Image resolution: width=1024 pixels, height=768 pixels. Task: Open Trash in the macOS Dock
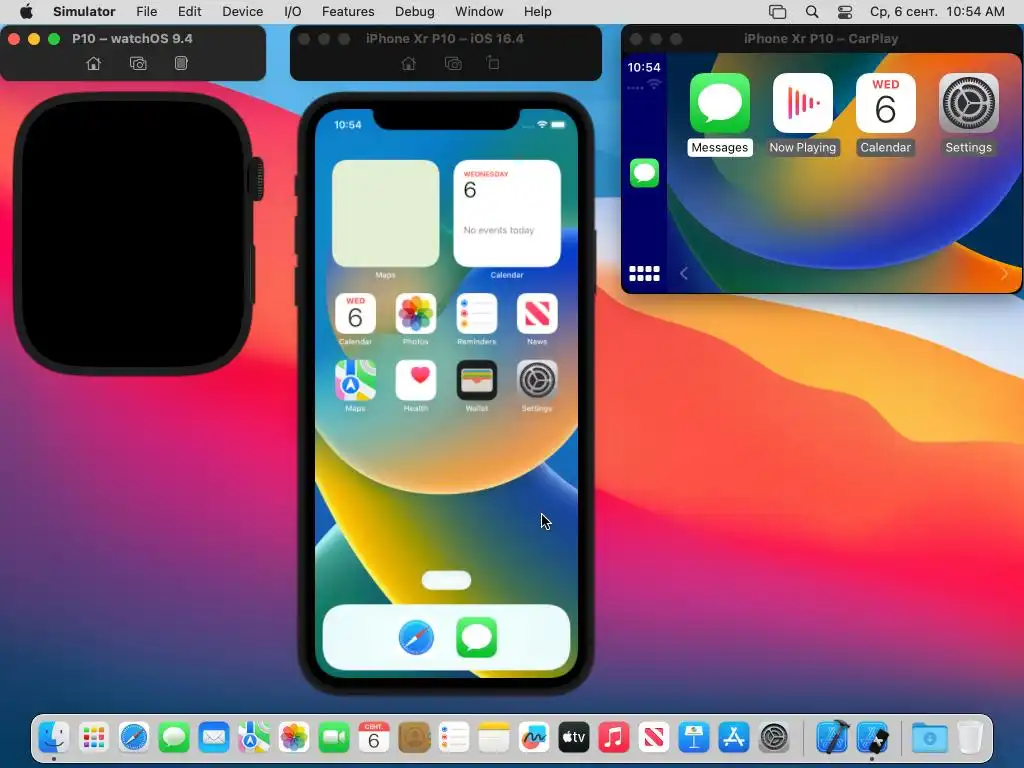970,738
